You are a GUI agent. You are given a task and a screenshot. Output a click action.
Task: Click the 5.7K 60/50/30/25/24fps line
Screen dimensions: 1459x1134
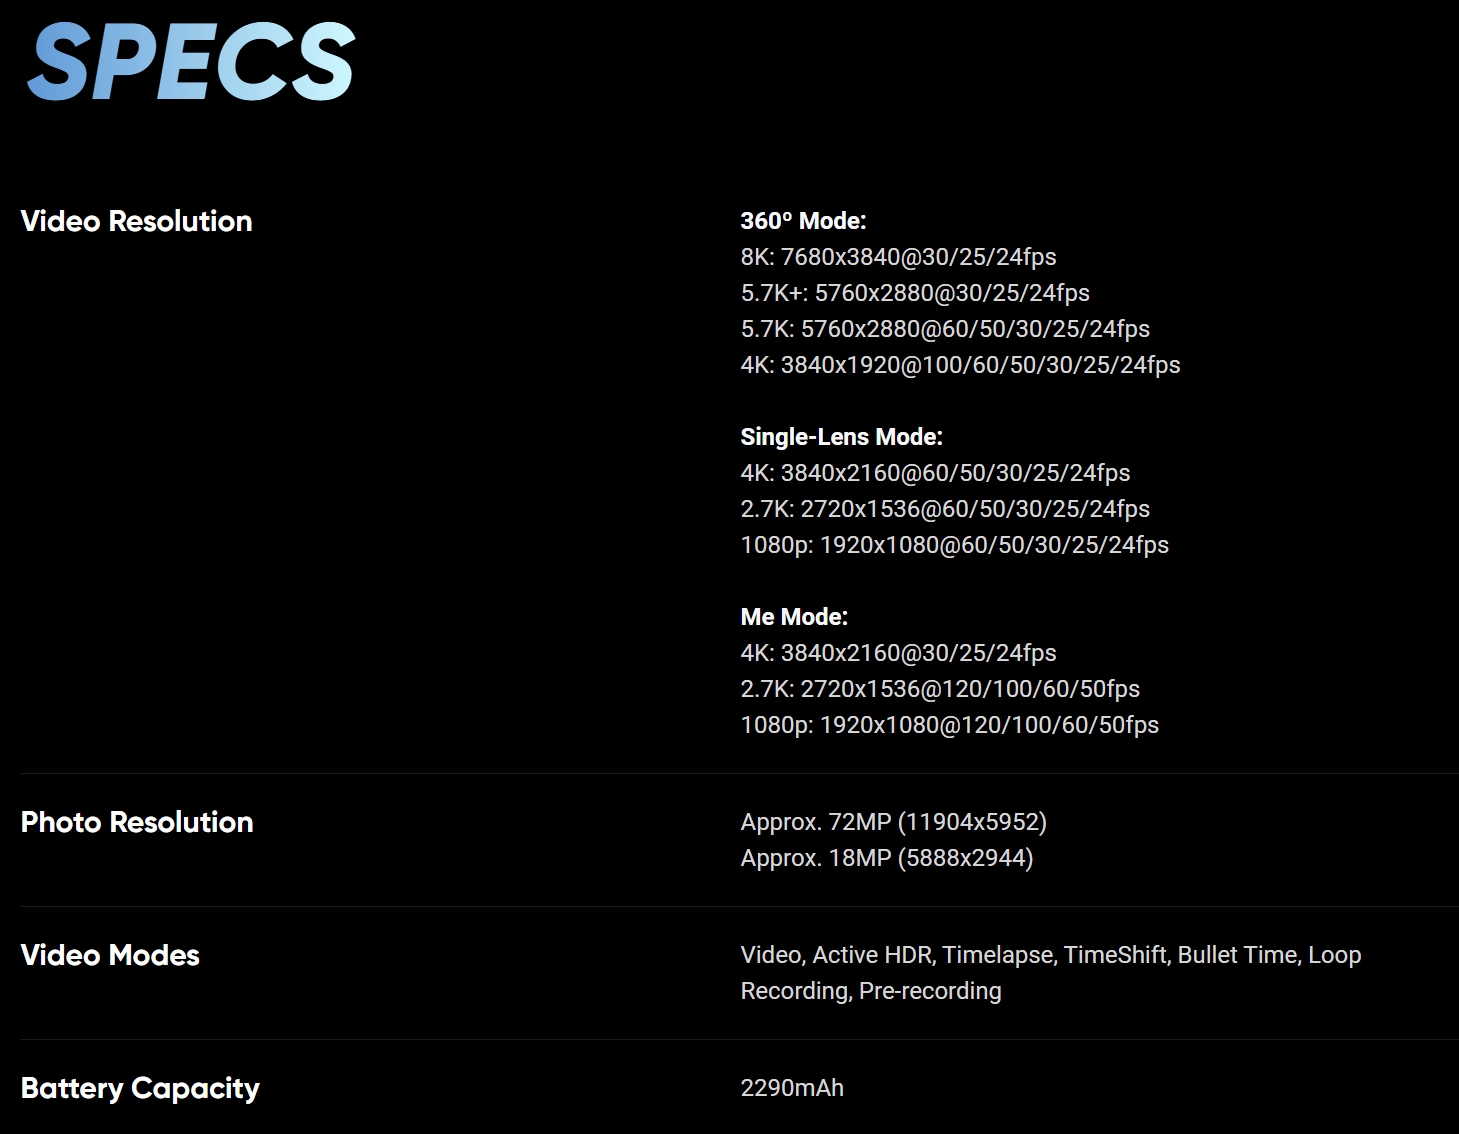point(945,329)
